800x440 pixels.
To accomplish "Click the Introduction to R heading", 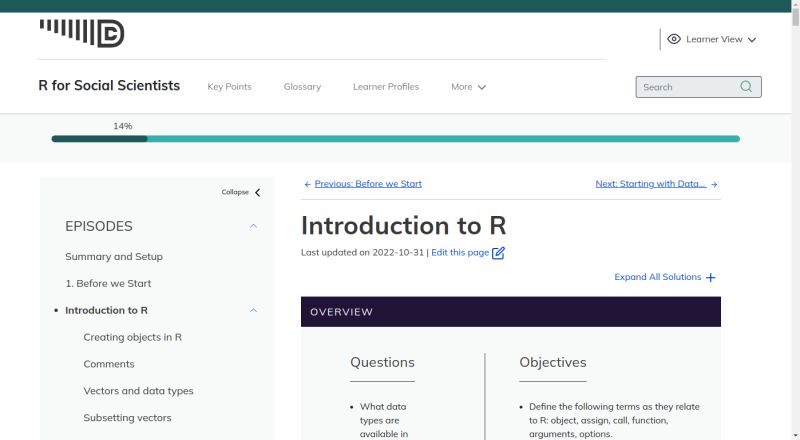I will pos(404,226).
